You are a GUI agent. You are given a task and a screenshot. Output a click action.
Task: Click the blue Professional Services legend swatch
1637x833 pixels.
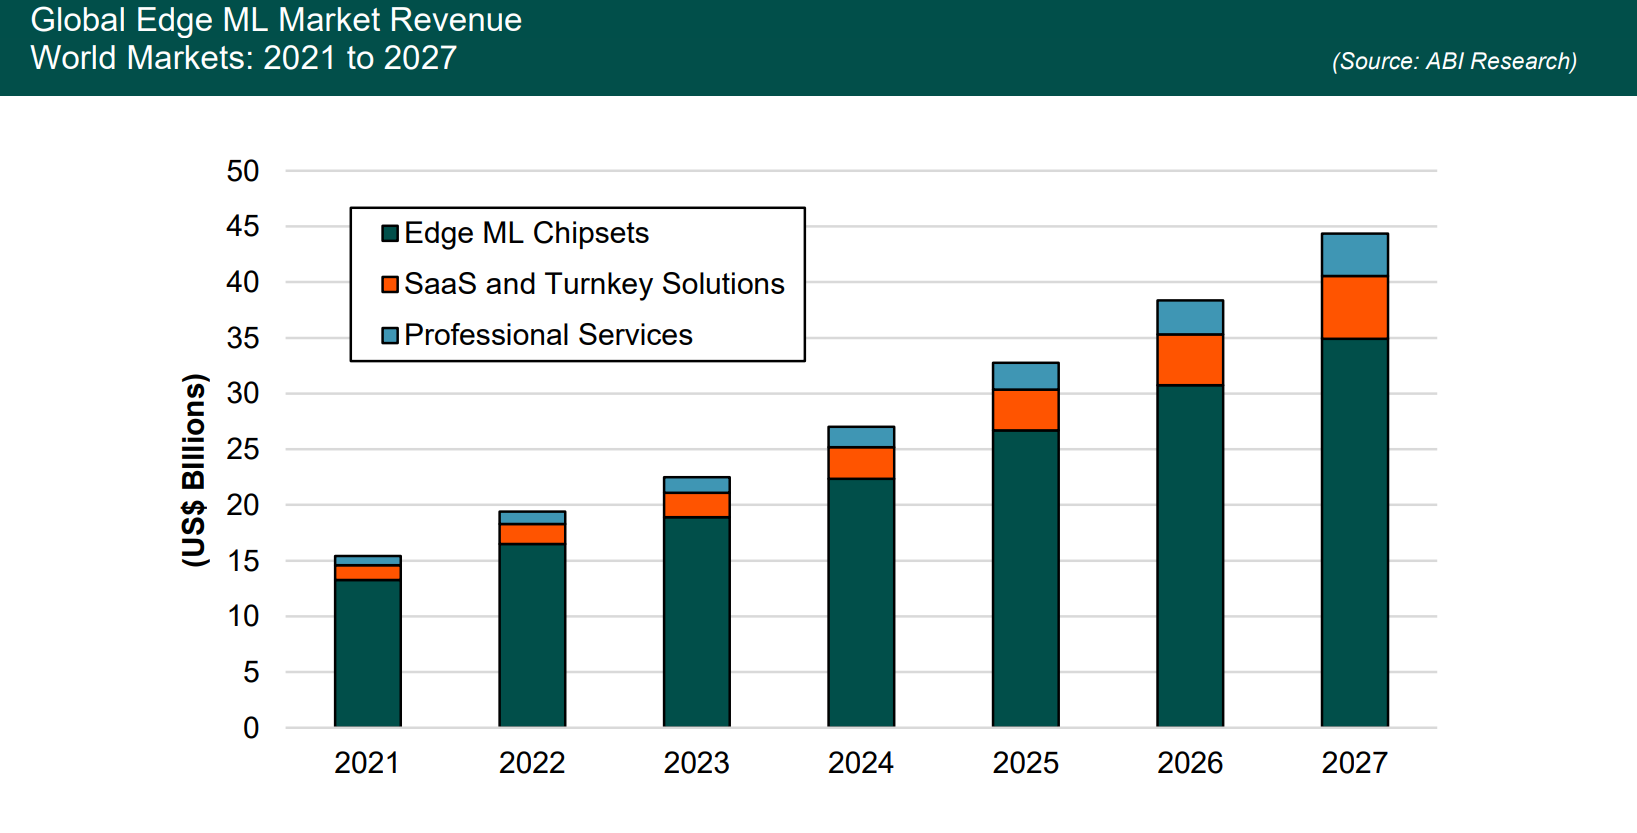tap(390, 336)
